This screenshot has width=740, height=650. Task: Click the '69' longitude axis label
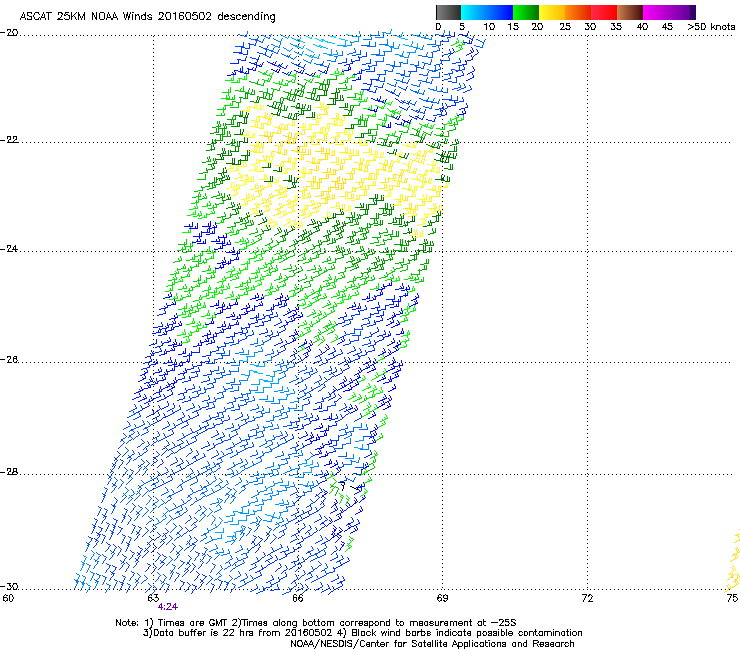click(442, 598)
